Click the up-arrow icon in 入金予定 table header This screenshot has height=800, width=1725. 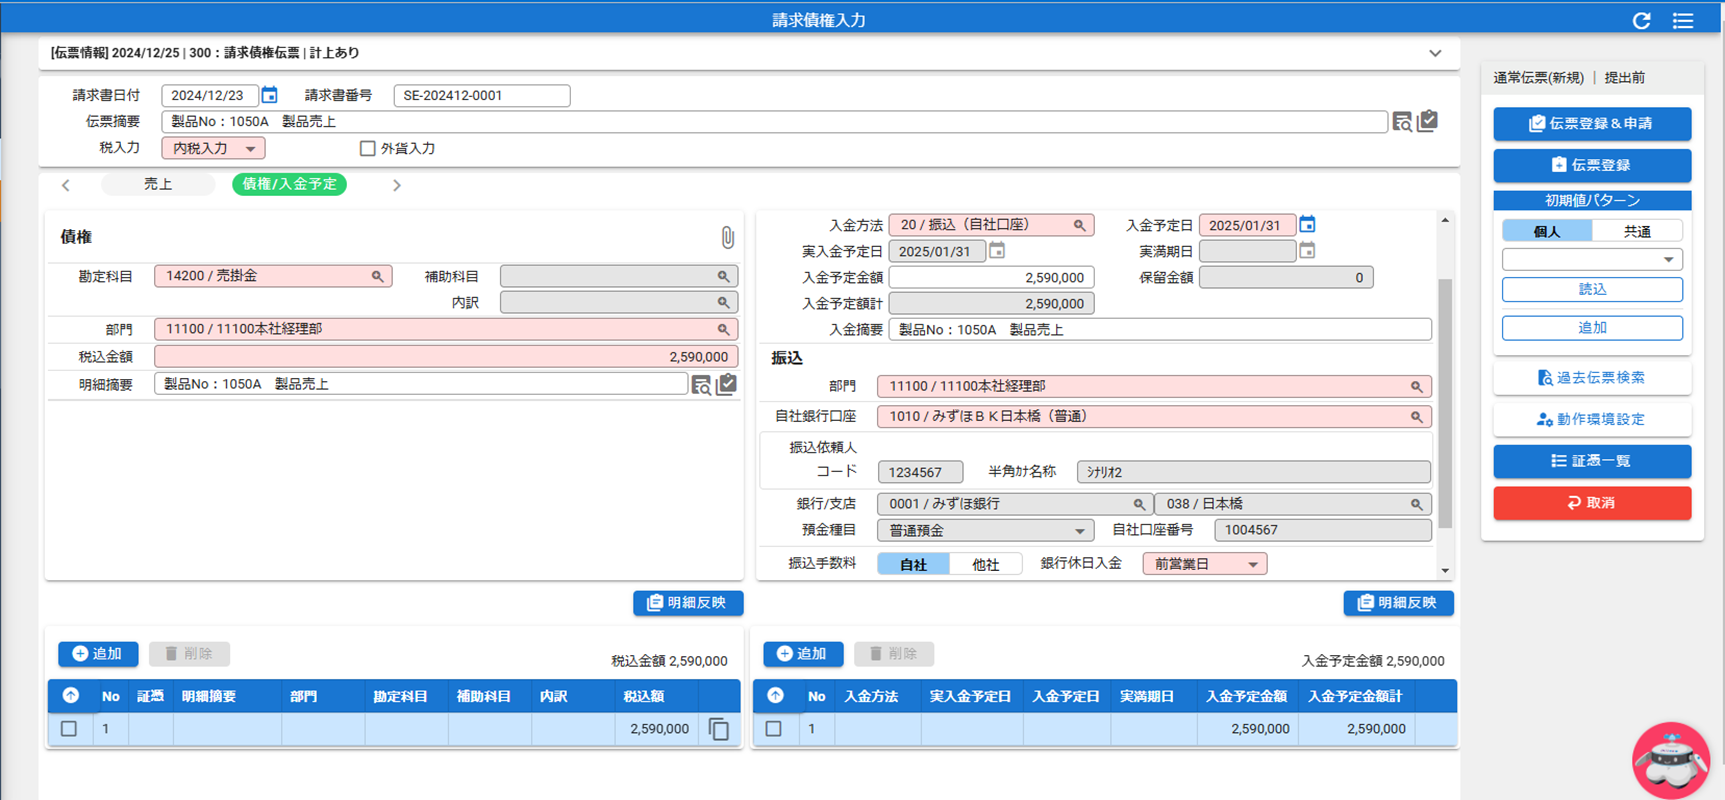tap(776, 695)
